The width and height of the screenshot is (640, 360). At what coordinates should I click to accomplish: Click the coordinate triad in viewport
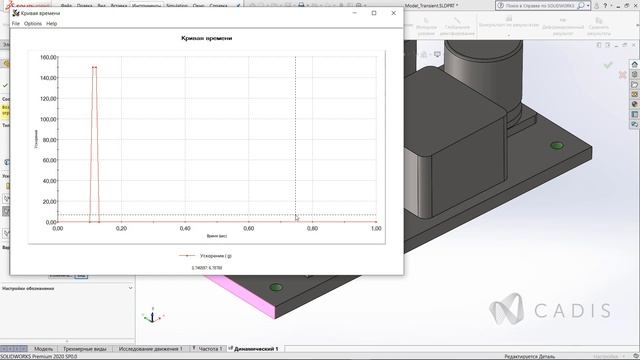153,316
